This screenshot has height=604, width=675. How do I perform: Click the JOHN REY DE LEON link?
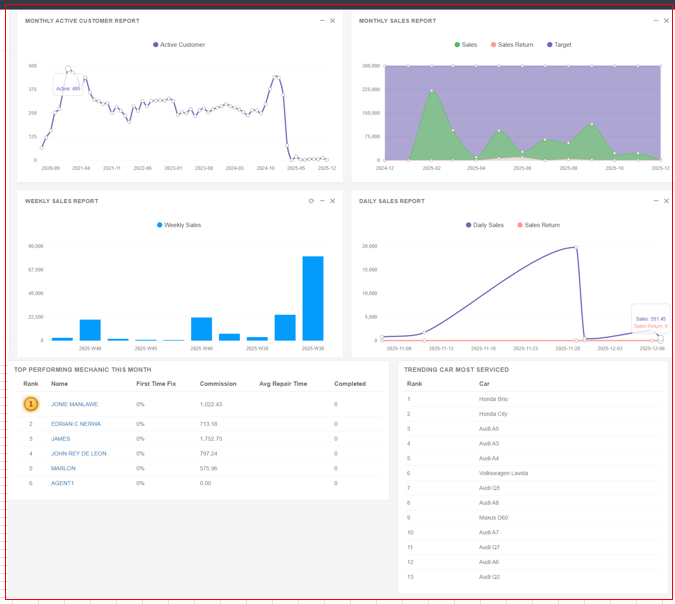(79, 453)
